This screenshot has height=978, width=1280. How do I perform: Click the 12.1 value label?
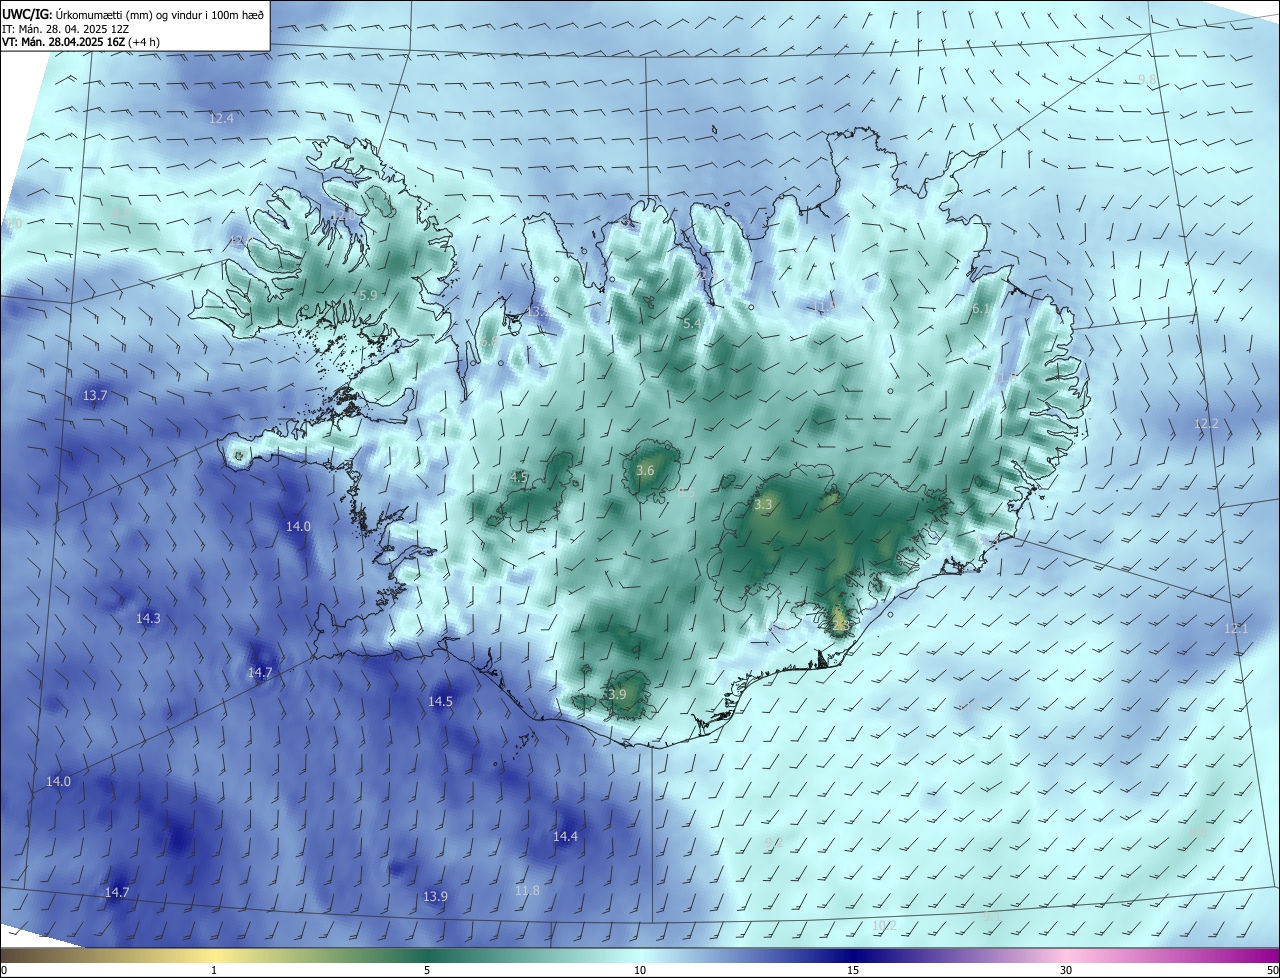(1236, 629)
